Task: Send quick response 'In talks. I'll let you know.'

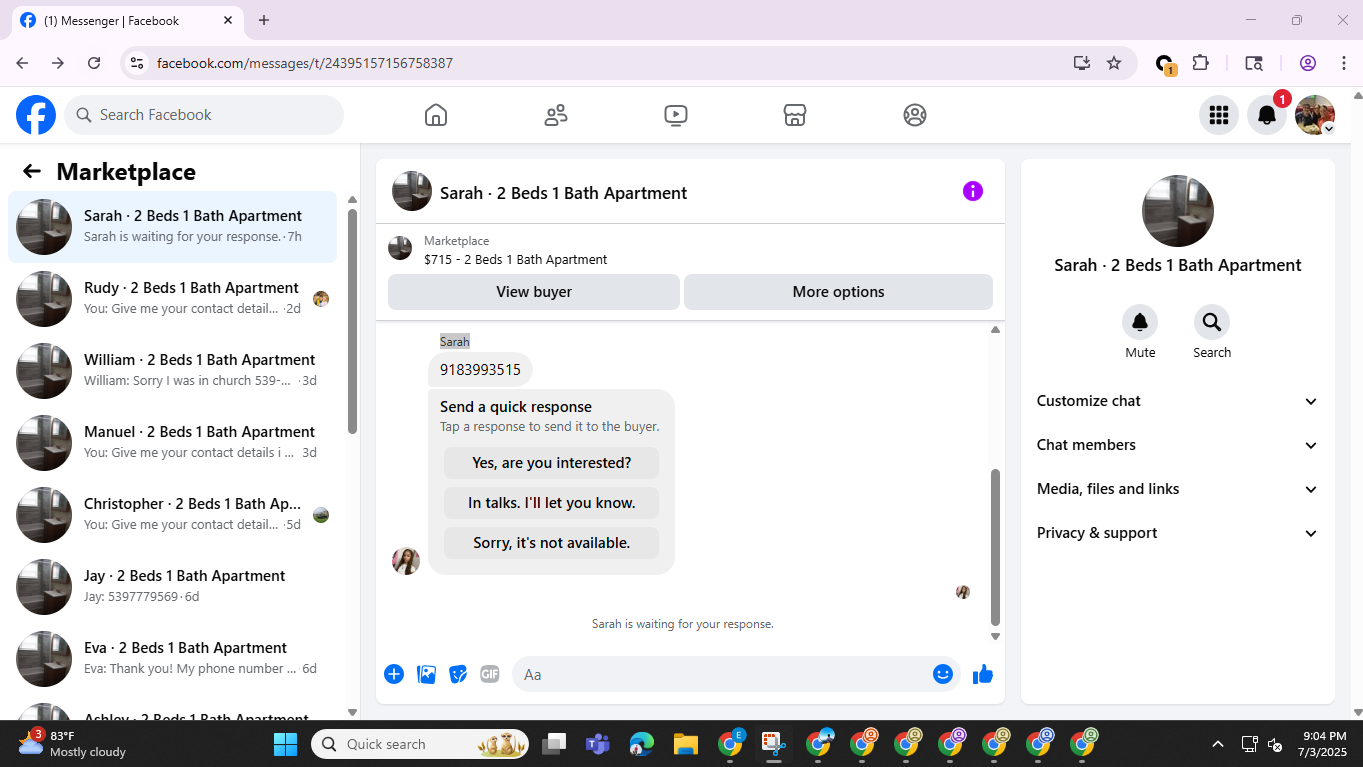Action: point(552,503)
